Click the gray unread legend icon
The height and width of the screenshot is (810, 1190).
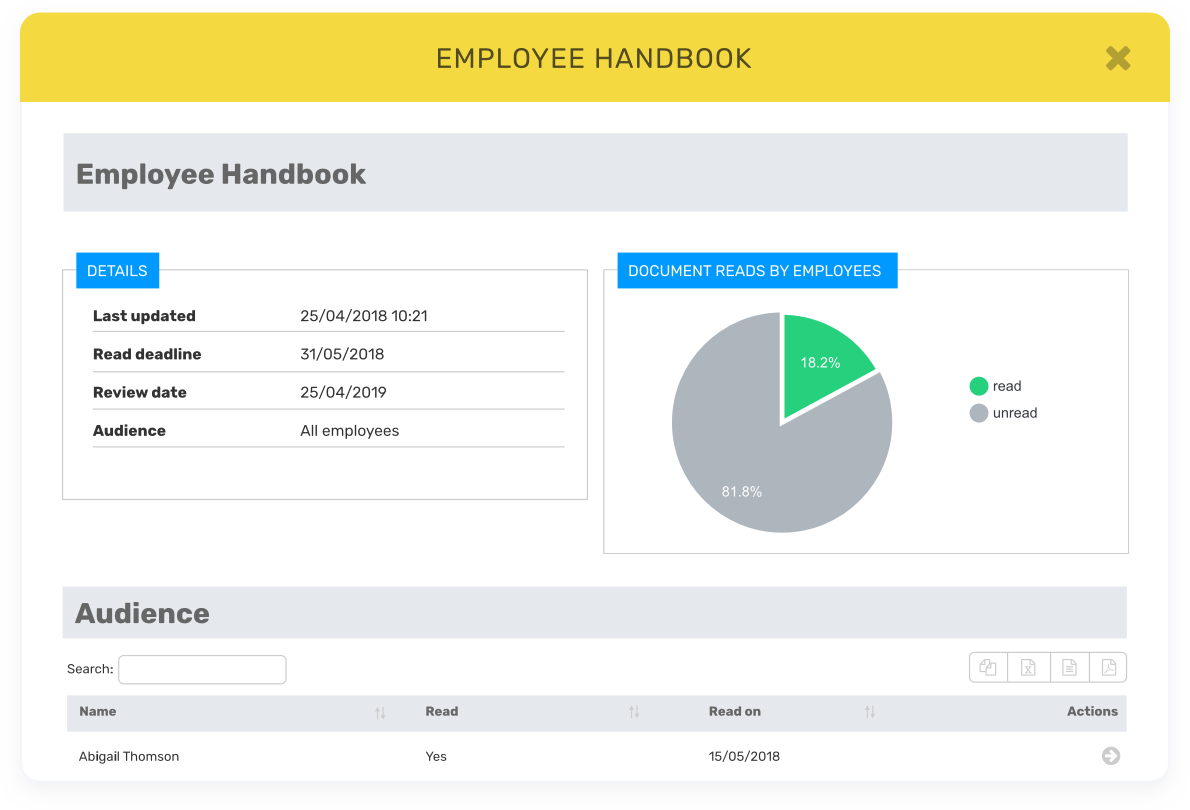tap(978, 413)
